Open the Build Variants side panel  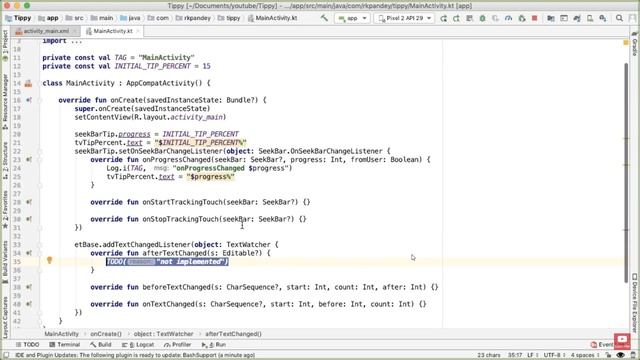[x=5, y=262]
